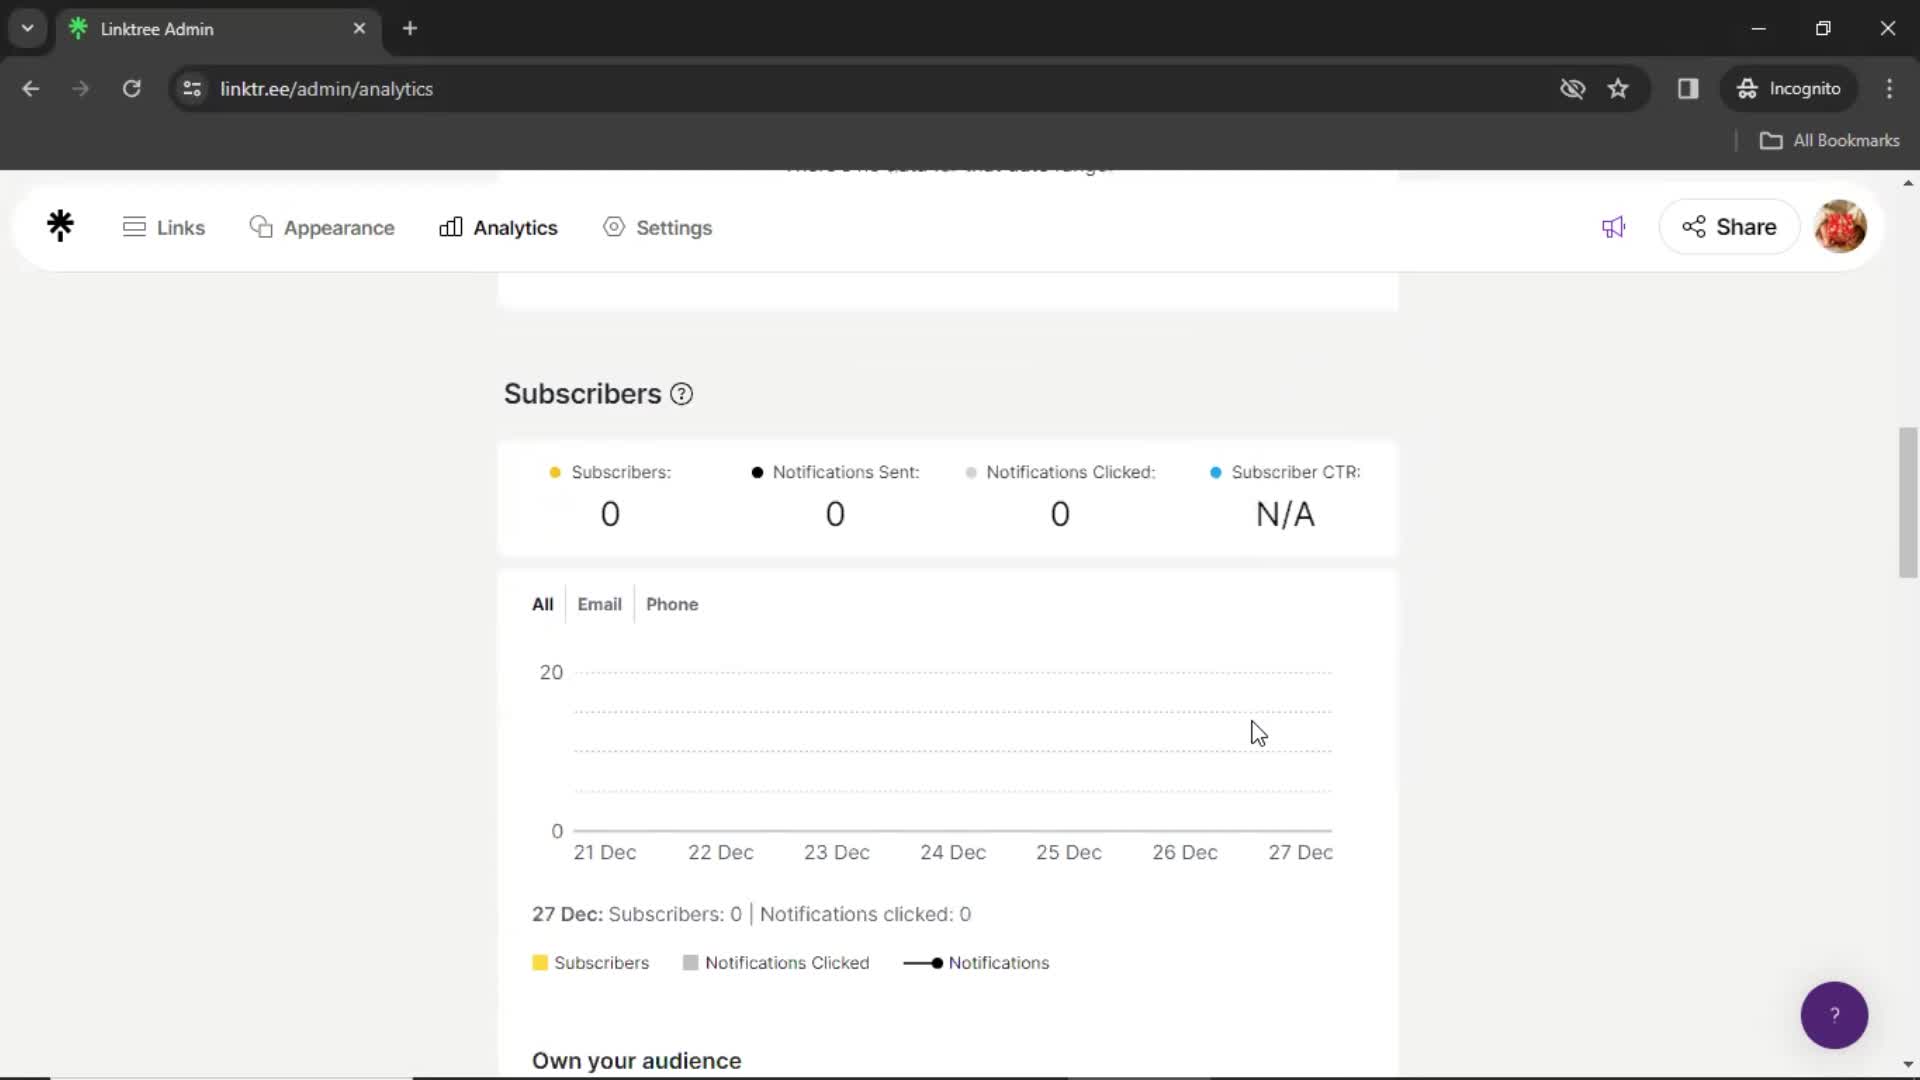Toggle the All subscribers filter
The image size is (1920, 1080).
coord(542,604)
